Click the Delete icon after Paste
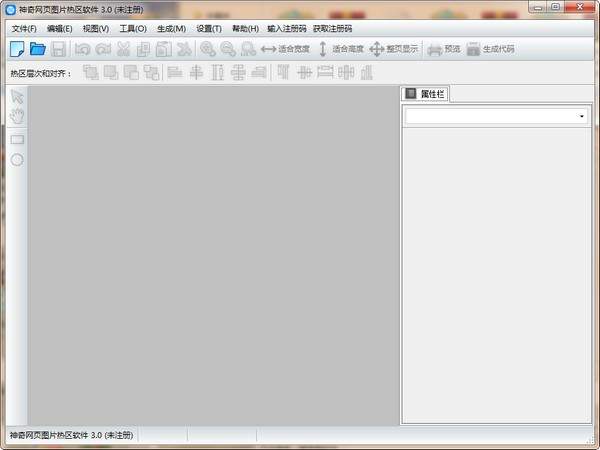600x450 pixels. tap(184, 49)
